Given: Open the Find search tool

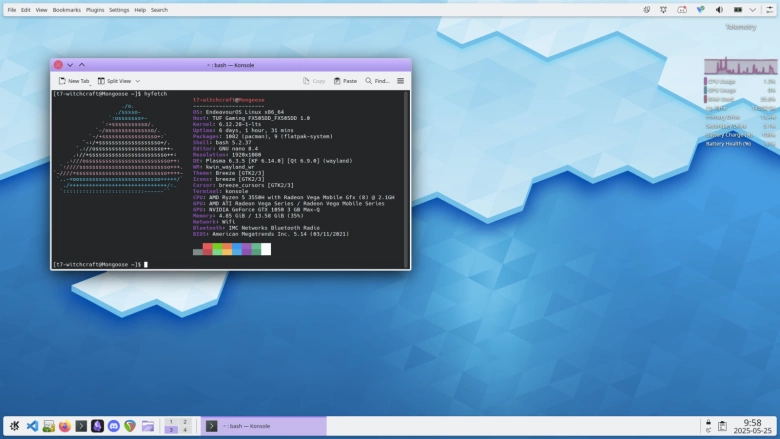Looking at the screenshot, I should point(377,81).
